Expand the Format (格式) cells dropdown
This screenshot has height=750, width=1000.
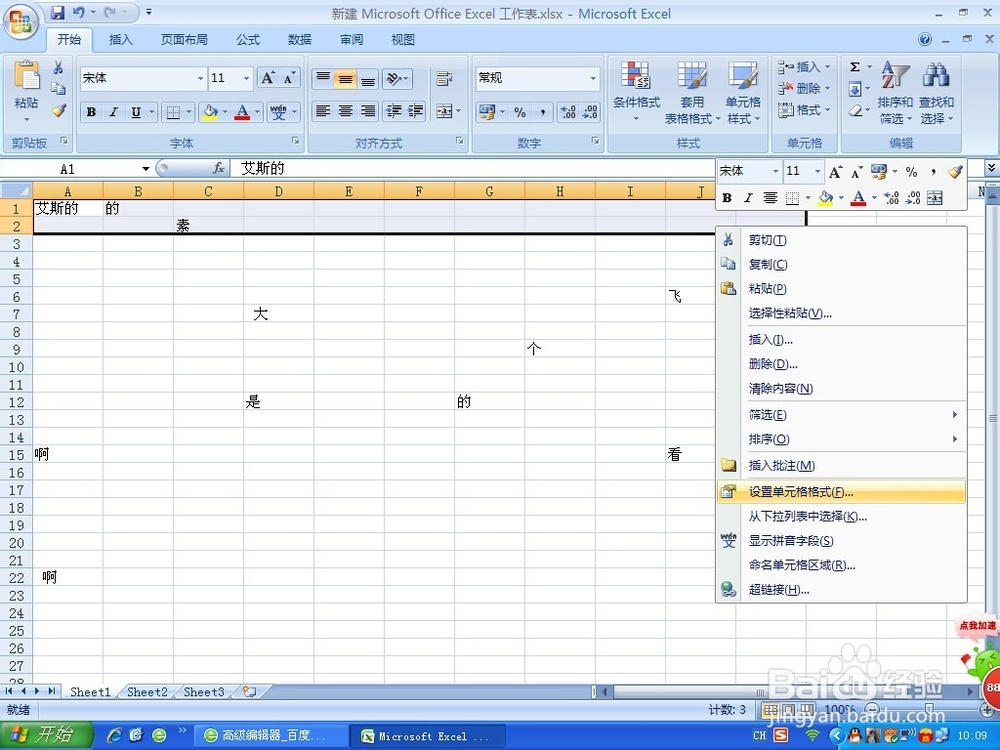(828, 110)
